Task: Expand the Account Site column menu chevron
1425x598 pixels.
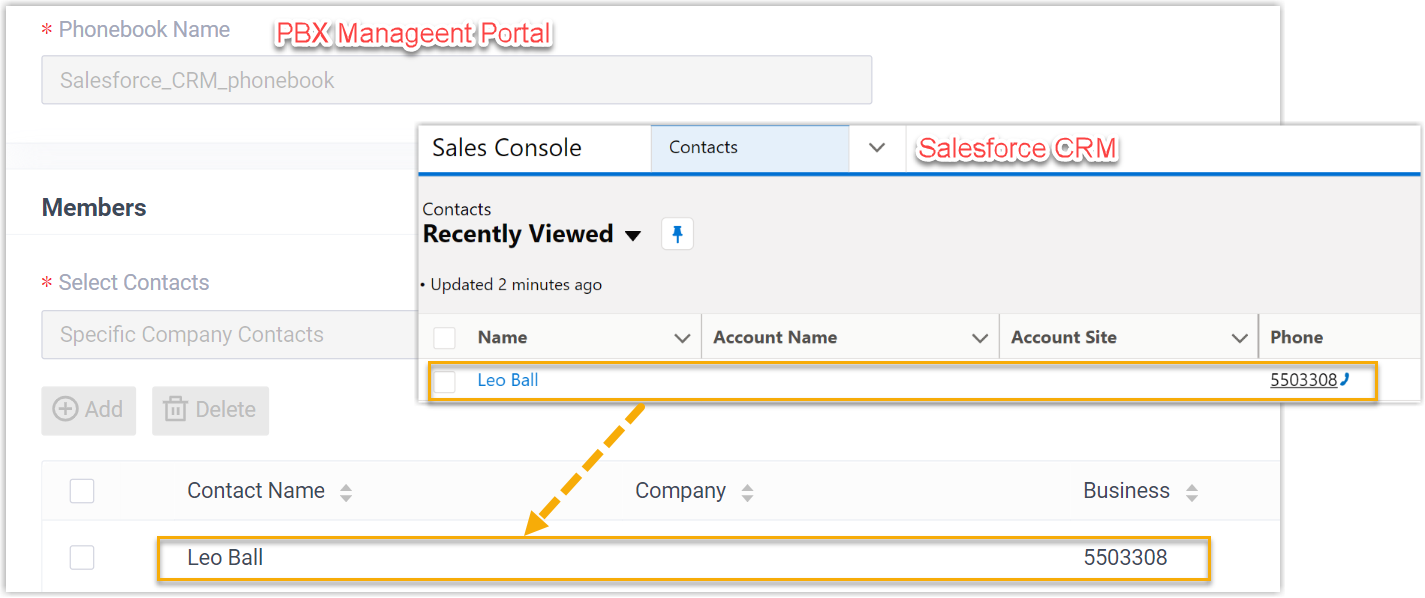Action: pos(1239,339)
